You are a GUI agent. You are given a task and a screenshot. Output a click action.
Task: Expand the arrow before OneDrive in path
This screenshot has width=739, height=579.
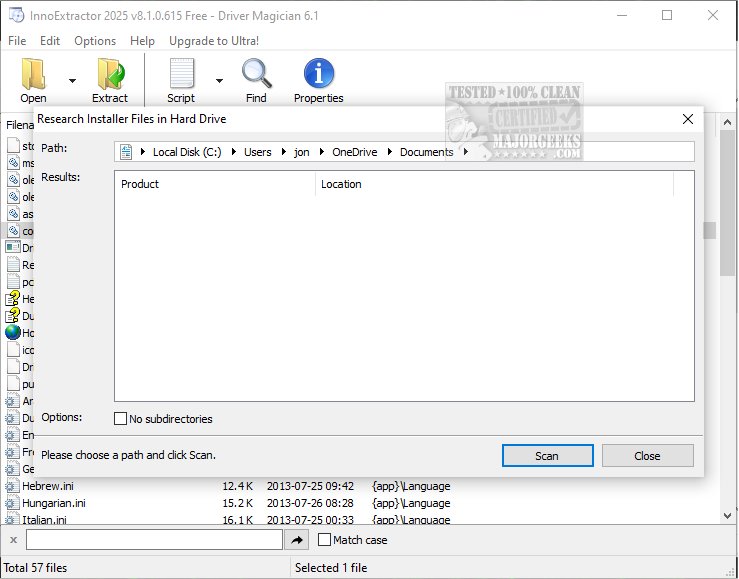[321, 152]
